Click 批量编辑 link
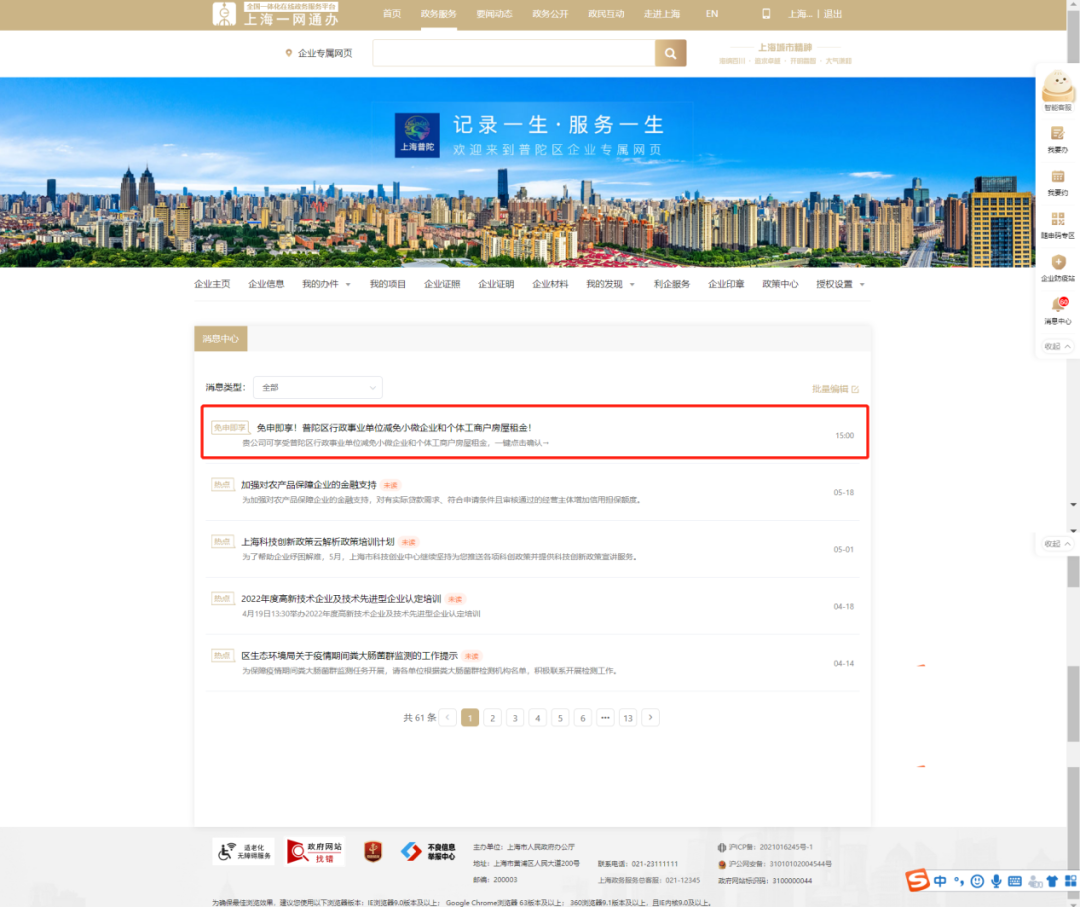Screen dimensions: 1080x907 pos(835,389)
